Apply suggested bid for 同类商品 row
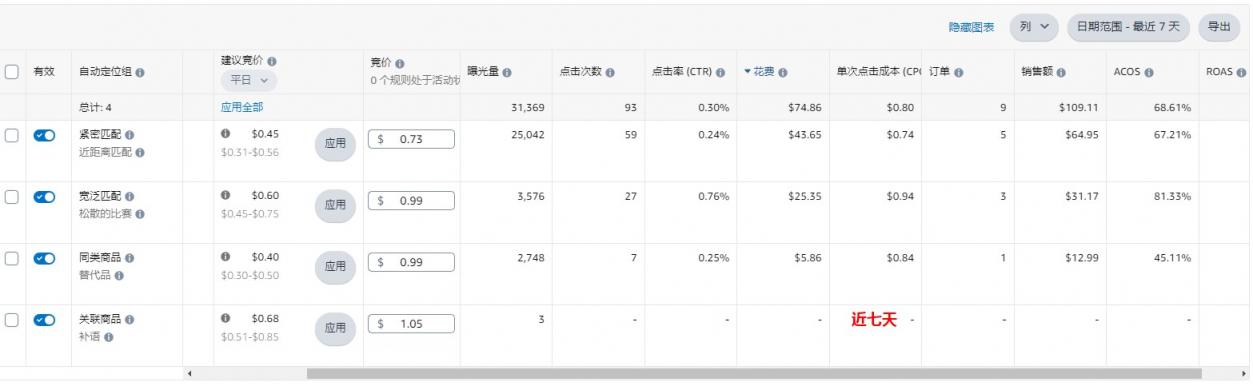The height and width of the screenshot is (386, 1253). (335, 267)
